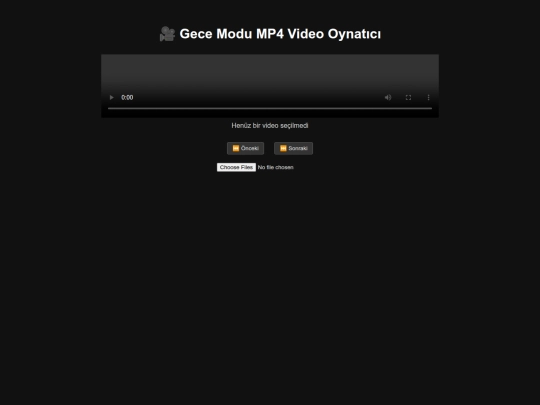The height and width of the screenshot is (405, 540).
Task: Click the skip-forward icon inside Sonraki button
Action: (x=283, y=148)
